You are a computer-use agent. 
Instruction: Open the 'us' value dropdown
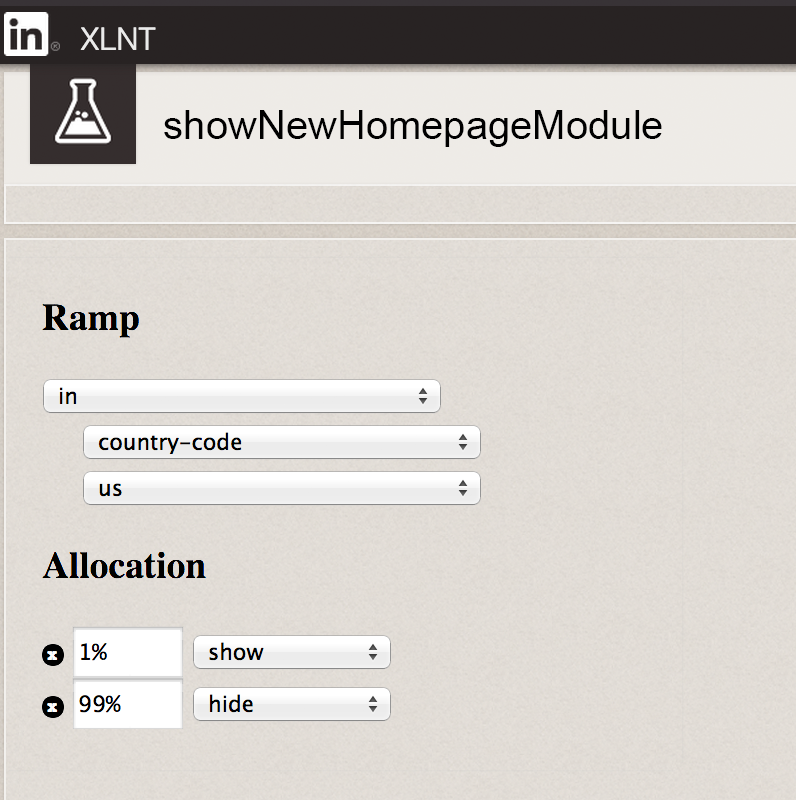(282, 488)
